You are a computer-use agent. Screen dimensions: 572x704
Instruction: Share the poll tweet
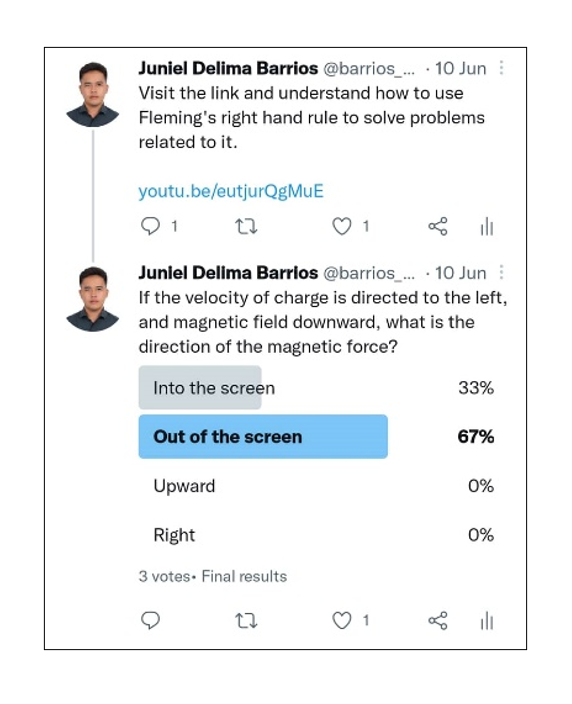tap(438, 620)
